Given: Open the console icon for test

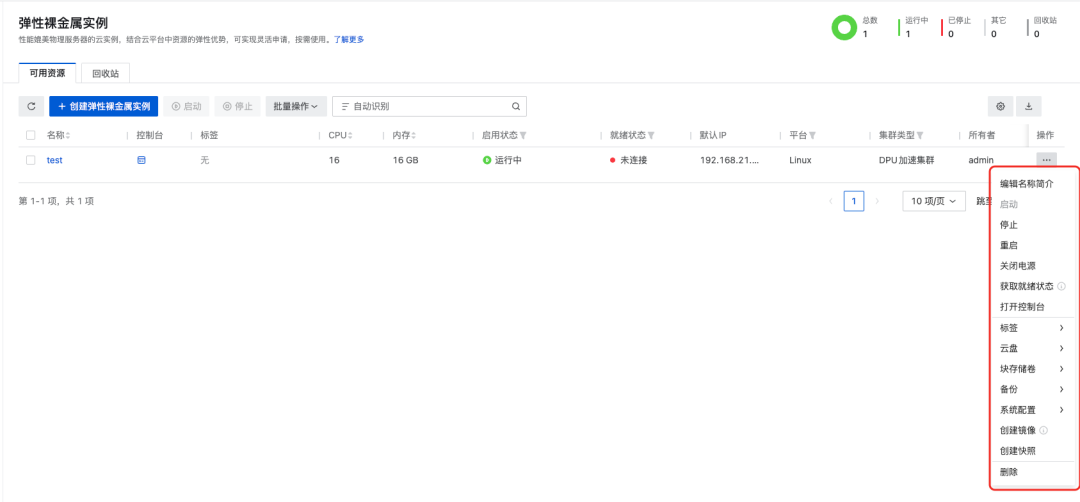Looking at the screenshot, I should (x=141, y=160).
